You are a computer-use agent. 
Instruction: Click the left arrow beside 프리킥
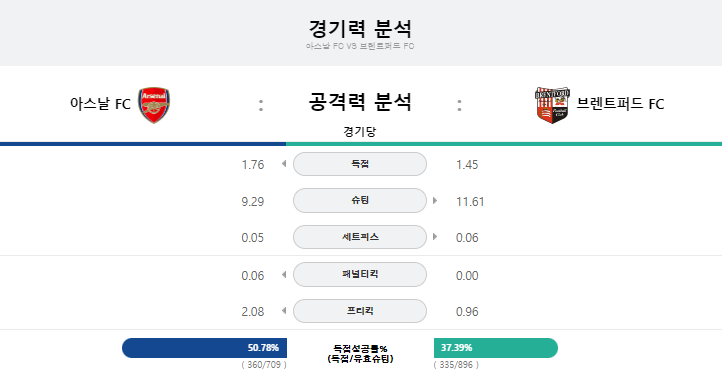[284, 311]
